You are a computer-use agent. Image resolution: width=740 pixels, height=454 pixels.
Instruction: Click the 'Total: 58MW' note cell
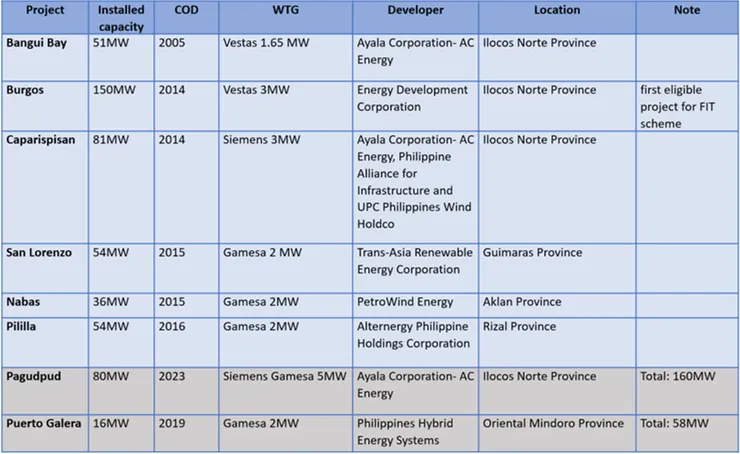[687, 433]
